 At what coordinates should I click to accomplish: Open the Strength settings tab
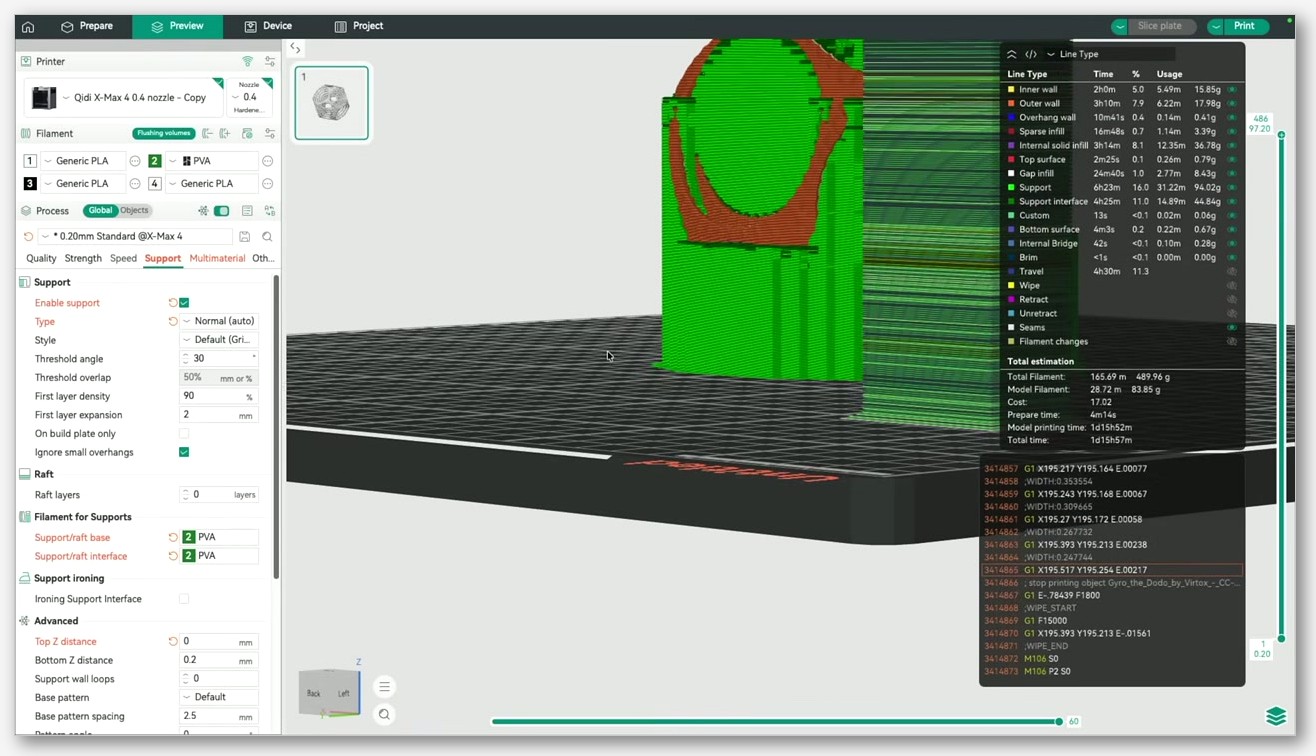tap(83, 258)
